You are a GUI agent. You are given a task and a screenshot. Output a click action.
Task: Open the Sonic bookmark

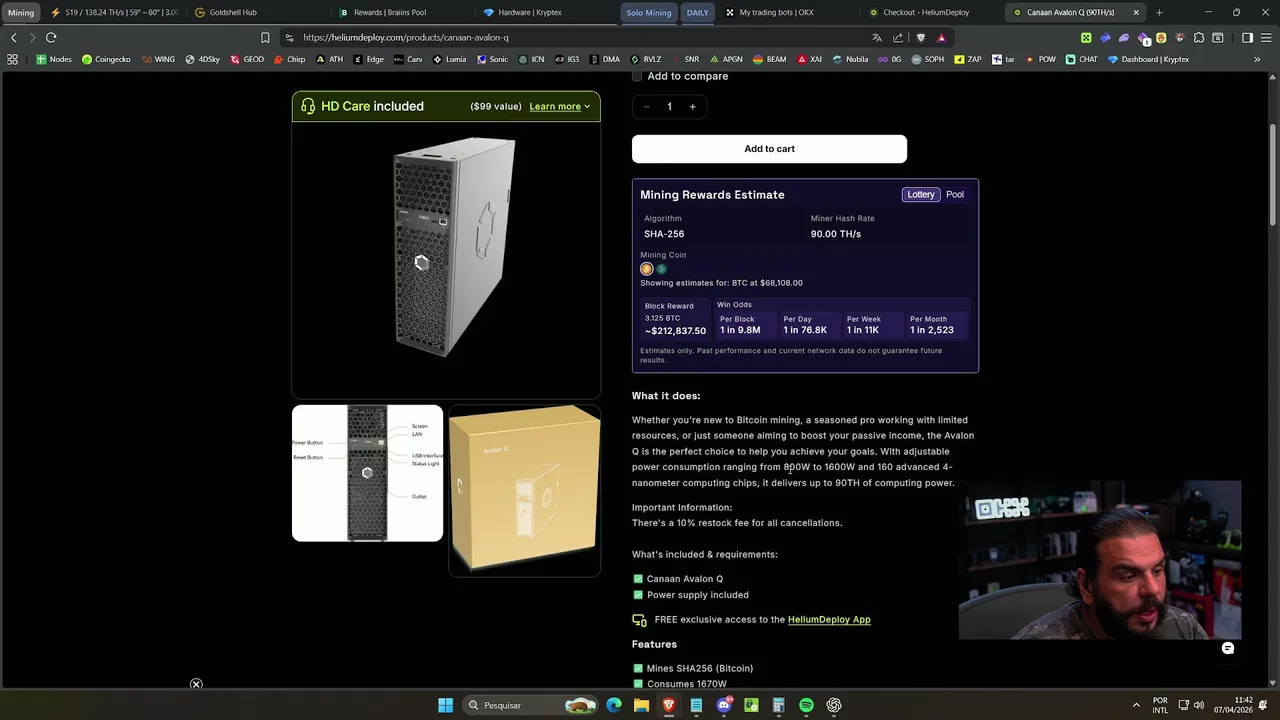[492, 59]
